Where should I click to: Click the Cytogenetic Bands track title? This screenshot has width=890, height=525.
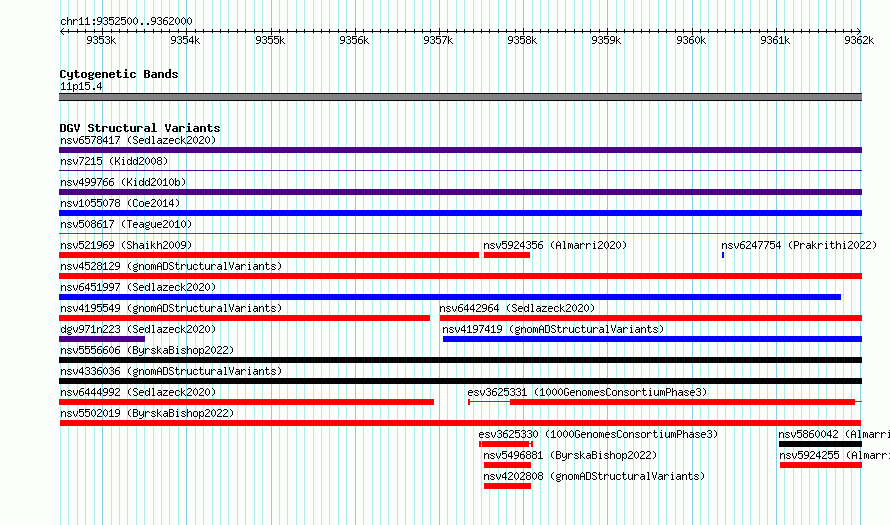[x=119, y=74]
